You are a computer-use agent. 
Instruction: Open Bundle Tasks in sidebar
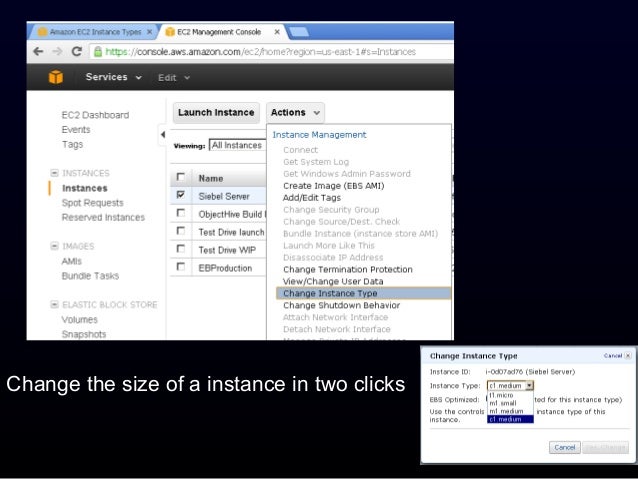[90, 276]
